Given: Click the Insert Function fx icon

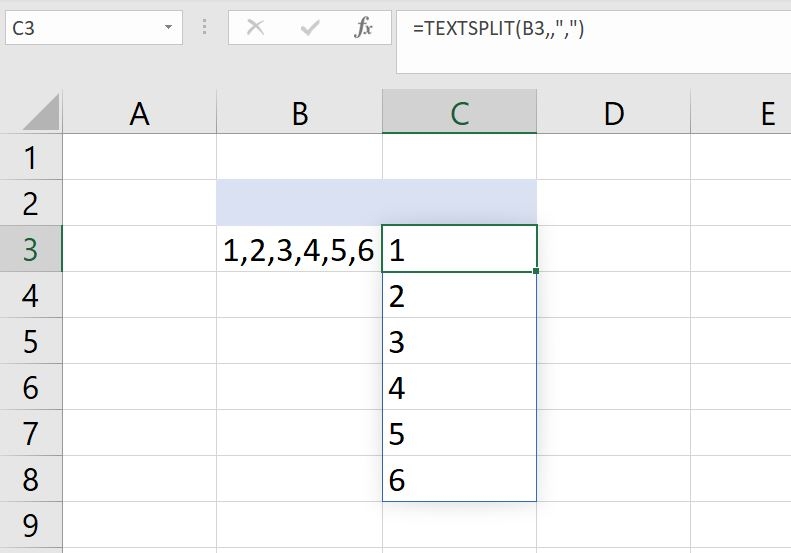Looking at the screenshot, I should point(363,27).
